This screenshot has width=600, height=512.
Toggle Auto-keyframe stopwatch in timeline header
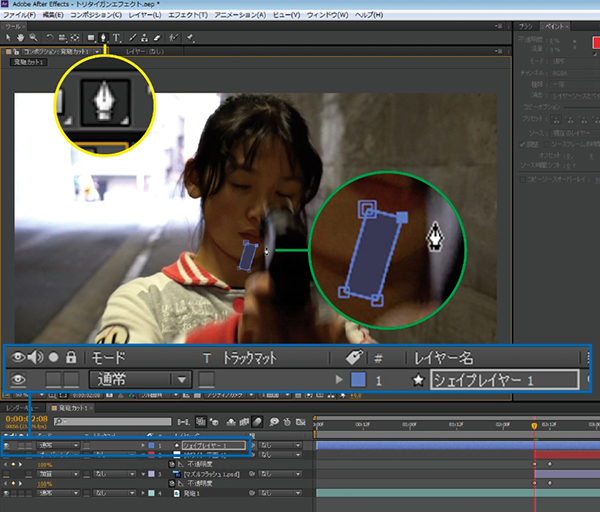287,422
